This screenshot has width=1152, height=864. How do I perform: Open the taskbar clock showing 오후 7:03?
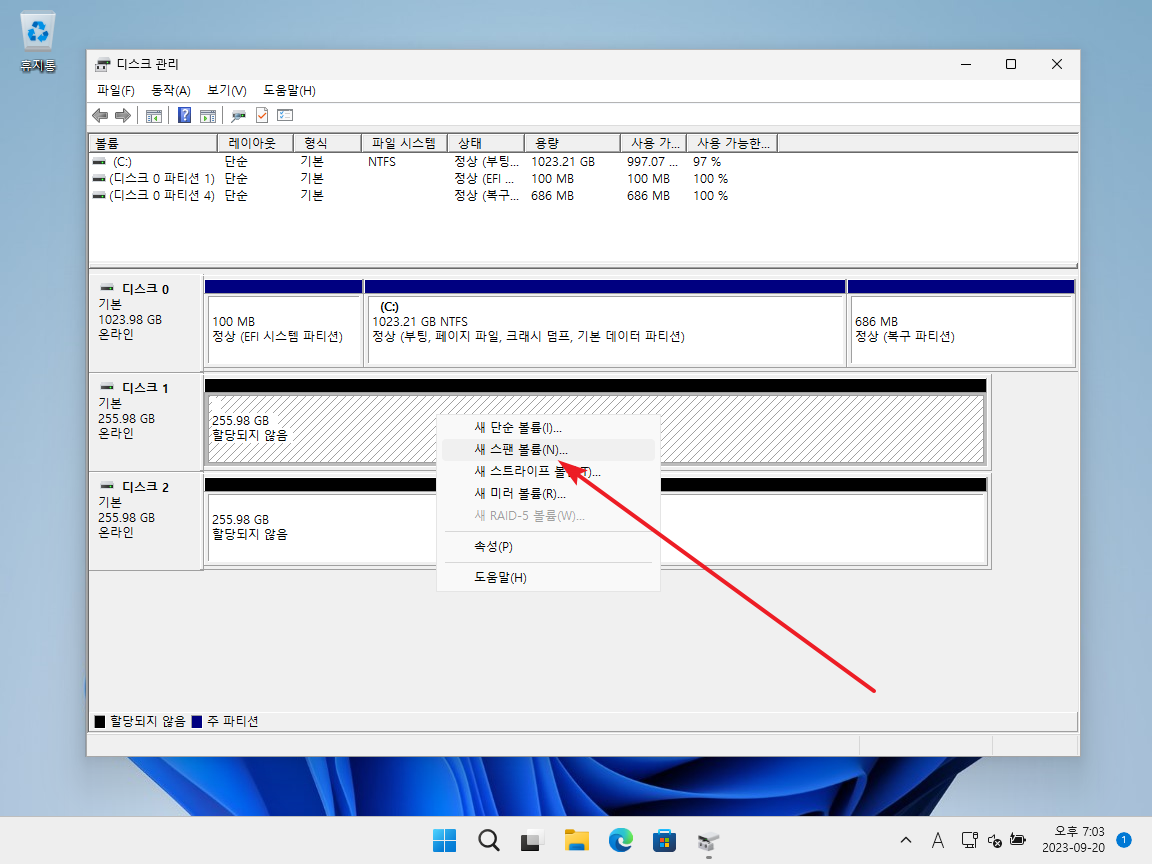[x=1073, y=839]
